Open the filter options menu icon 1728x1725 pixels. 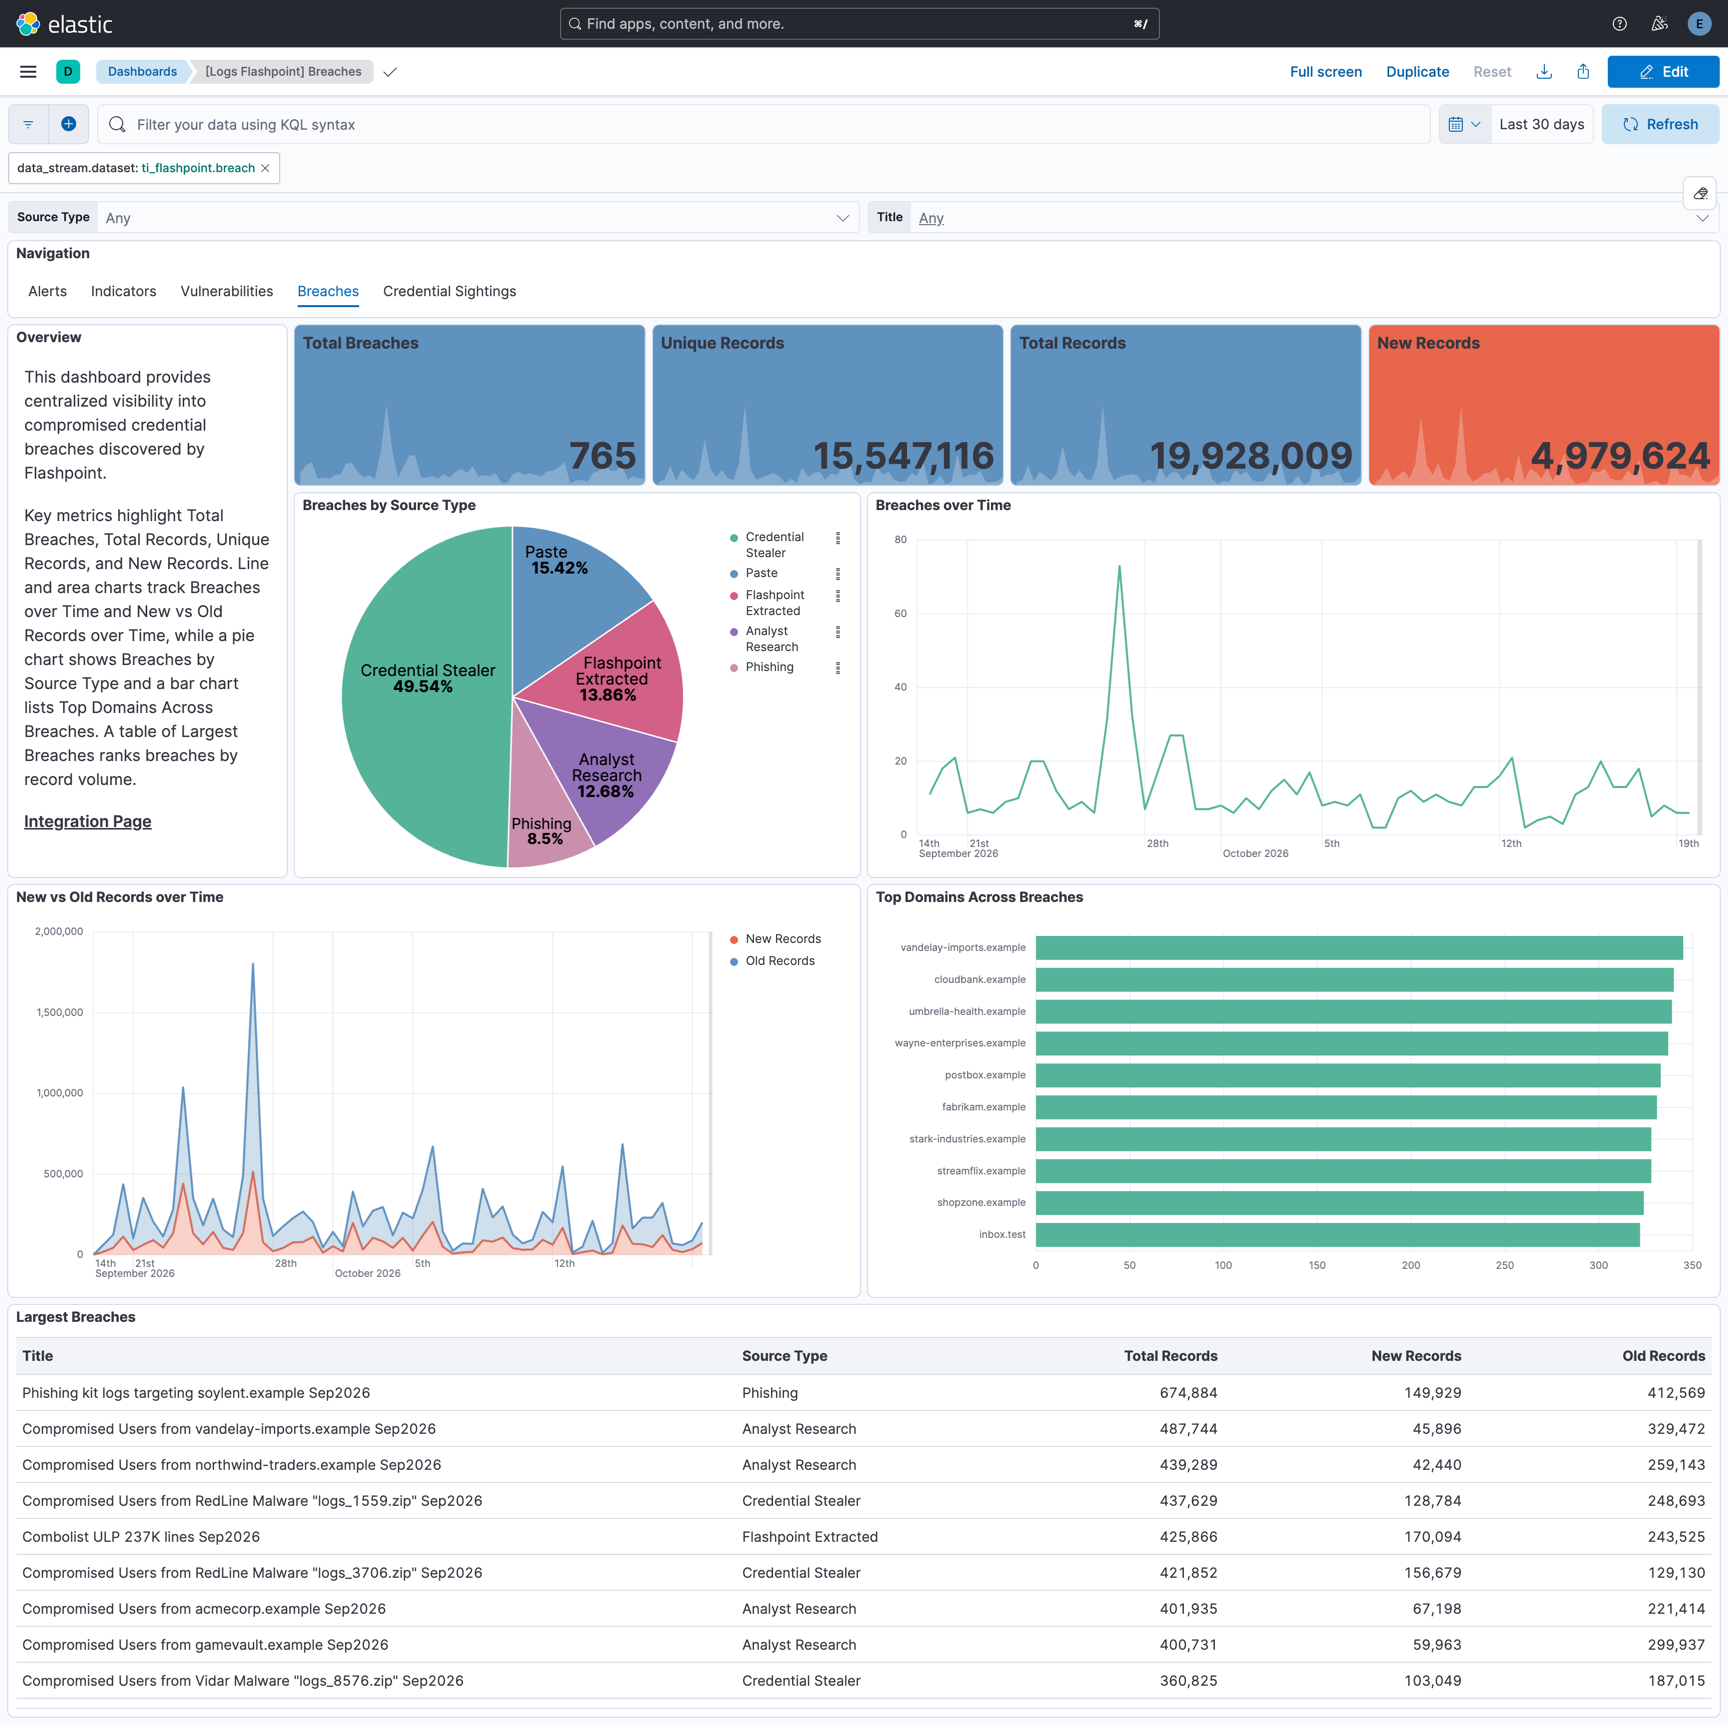pos(28,124)
